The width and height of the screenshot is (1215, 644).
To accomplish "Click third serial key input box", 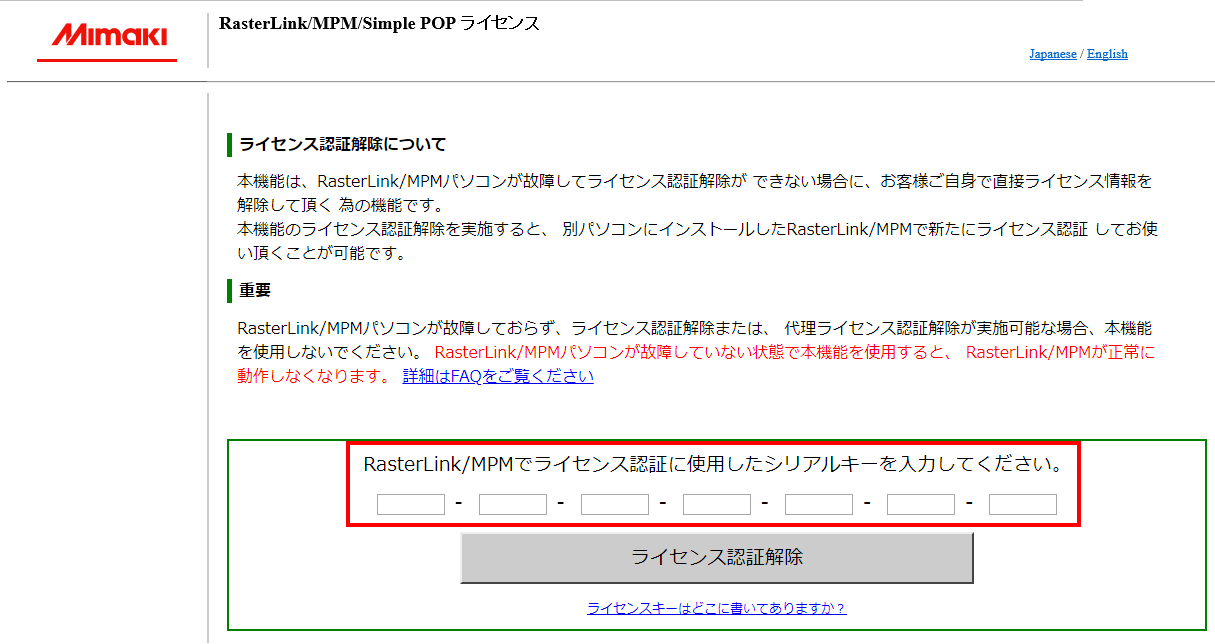I will [x=615, y=504].
